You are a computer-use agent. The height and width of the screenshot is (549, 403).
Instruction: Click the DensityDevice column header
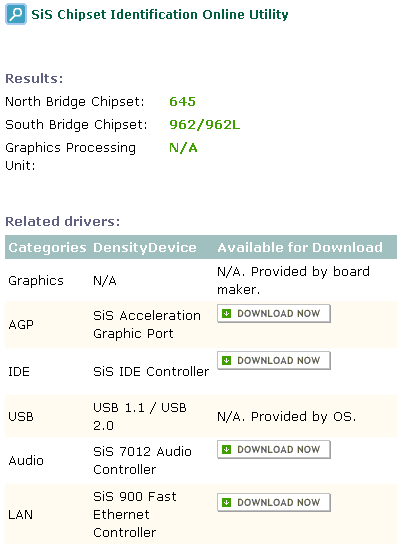145,248
